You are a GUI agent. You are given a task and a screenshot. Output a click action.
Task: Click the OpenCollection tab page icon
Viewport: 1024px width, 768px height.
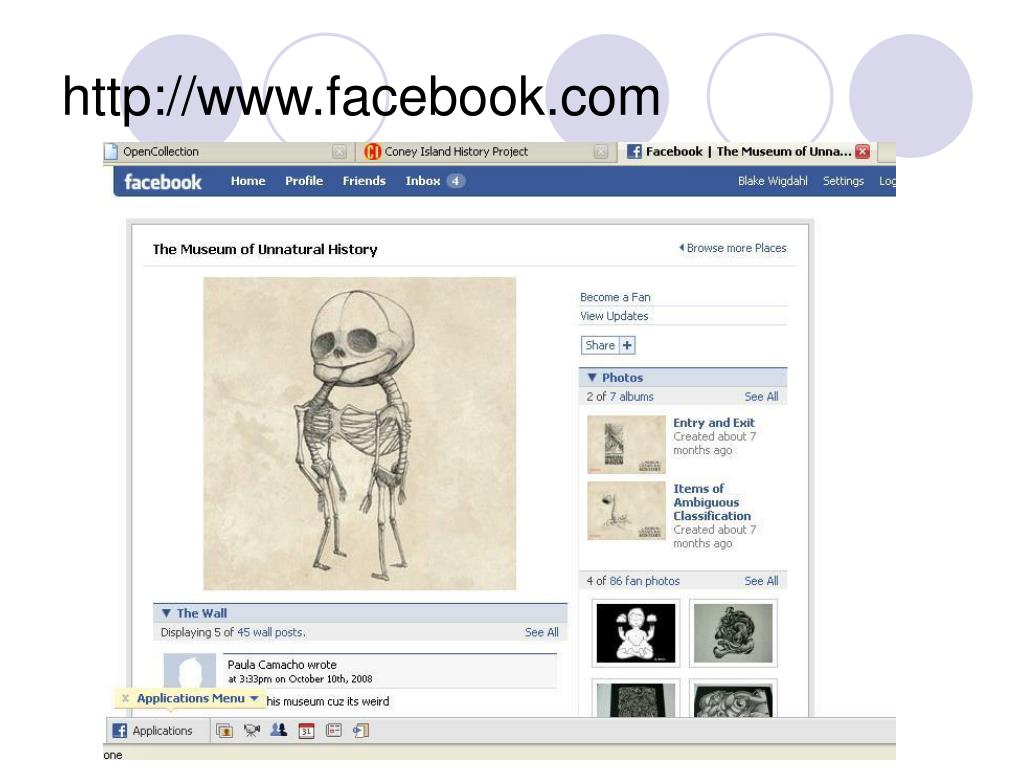(111, 152)
